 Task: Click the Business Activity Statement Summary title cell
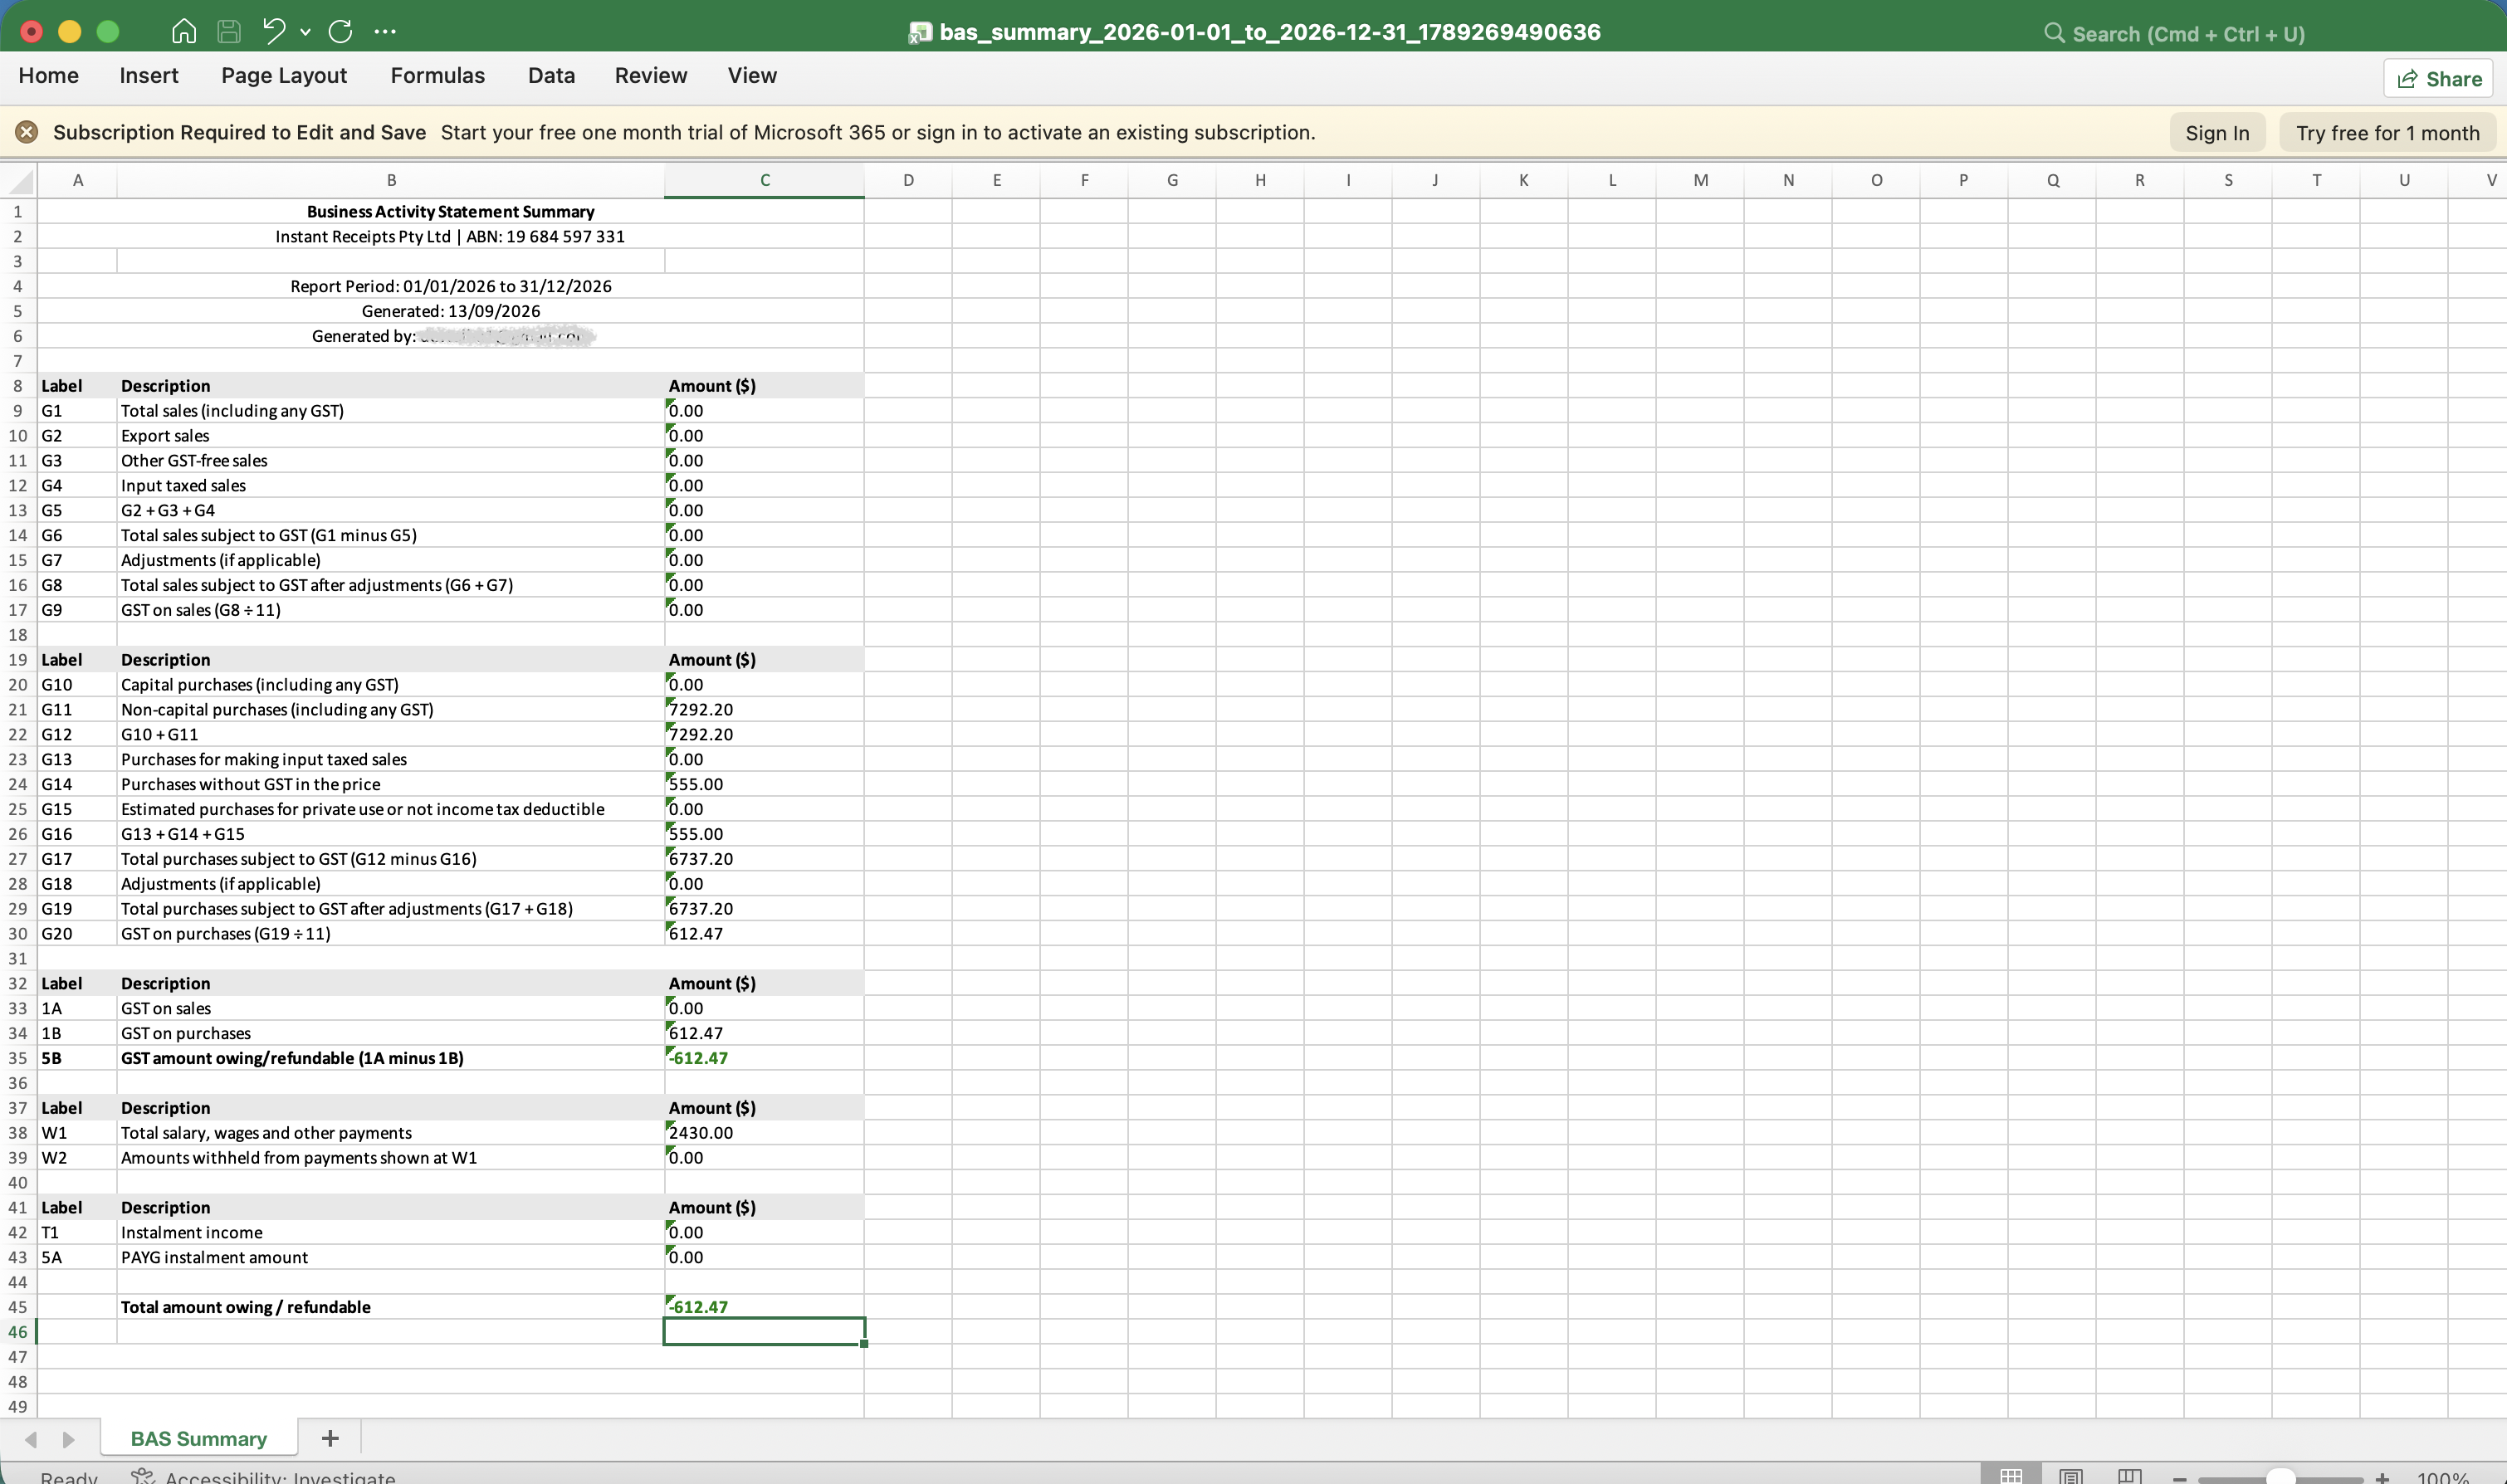[450, 212]
